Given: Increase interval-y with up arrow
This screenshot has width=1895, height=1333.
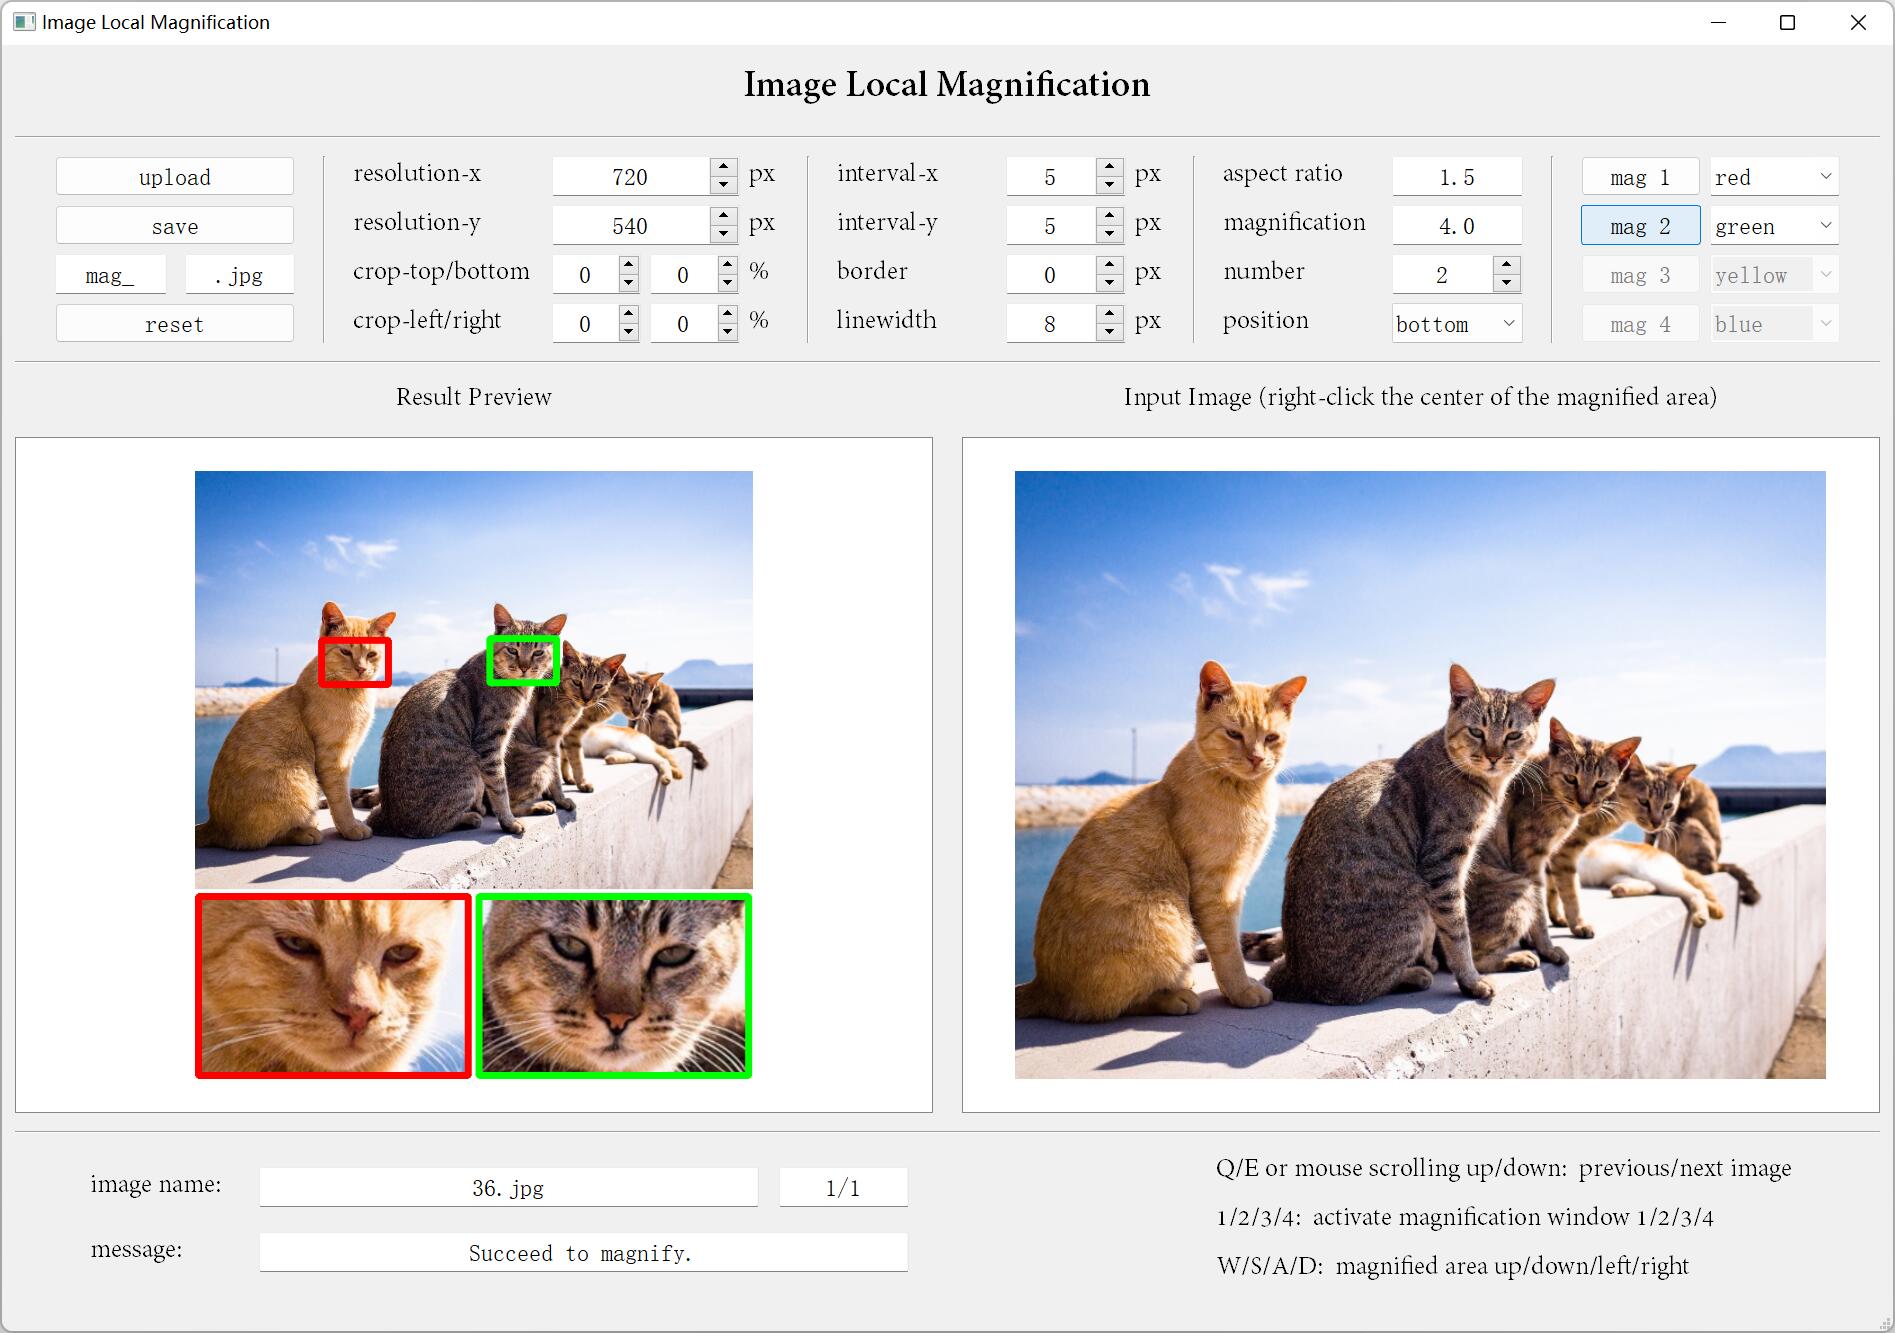Looking at the screenshot, I should coord(1110,216).
